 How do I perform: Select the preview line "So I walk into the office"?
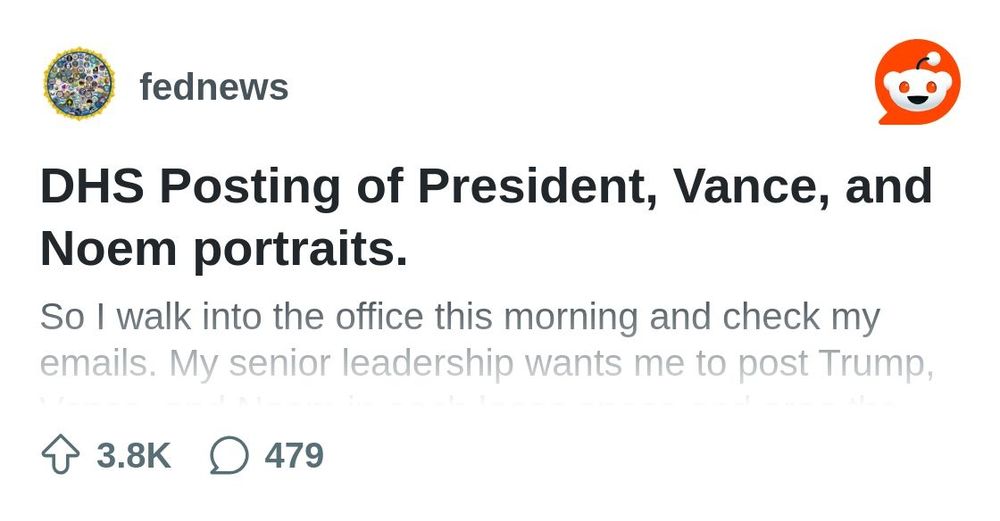coord(460,317)
